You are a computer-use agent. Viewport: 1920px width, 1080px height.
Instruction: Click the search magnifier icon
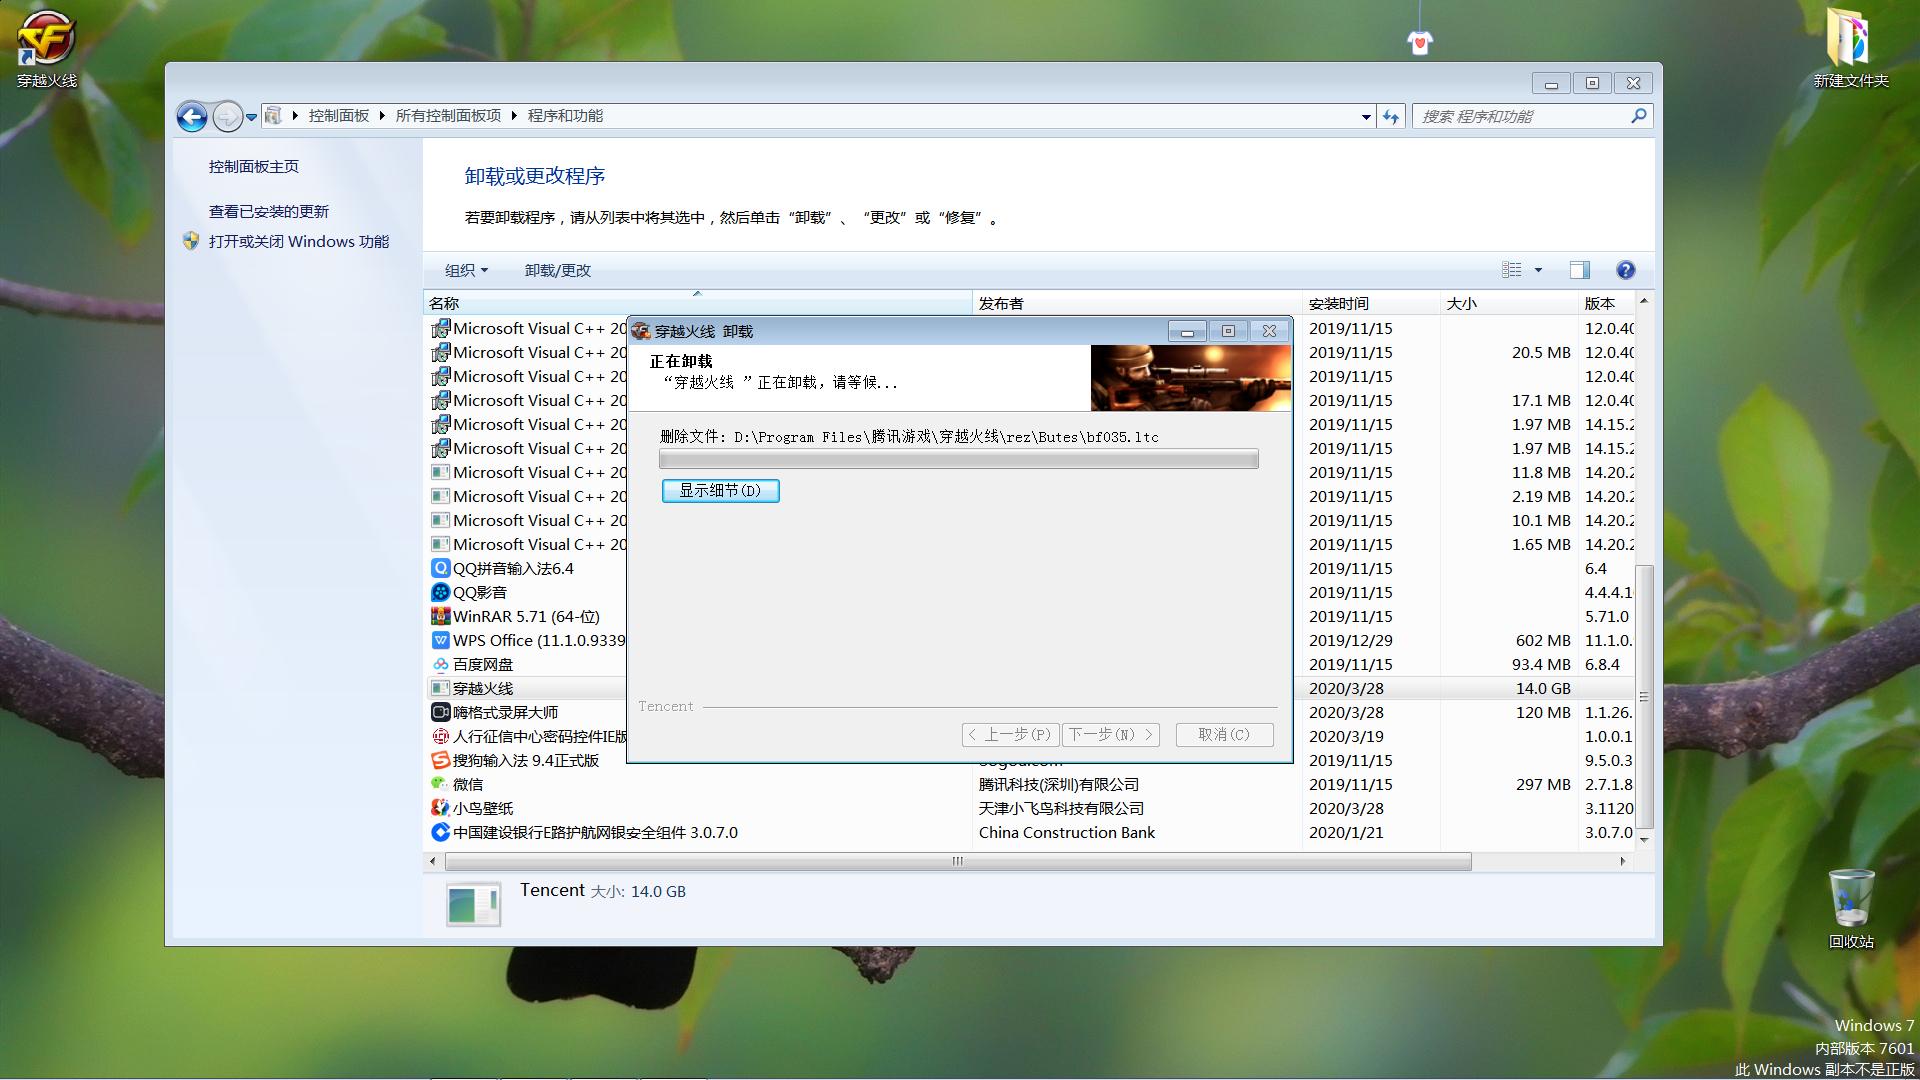click(1638, 116)
